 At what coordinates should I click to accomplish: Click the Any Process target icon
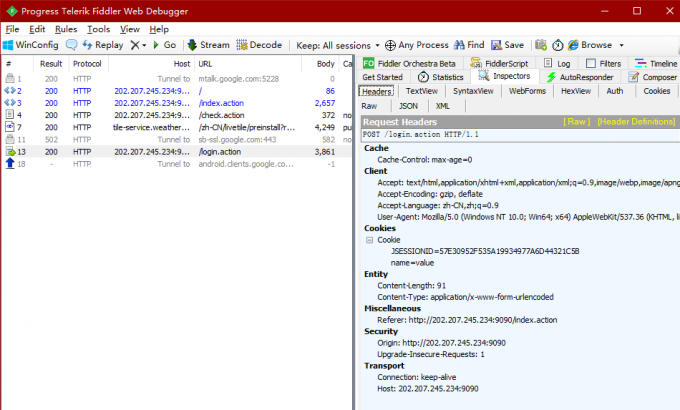[390, 45]
